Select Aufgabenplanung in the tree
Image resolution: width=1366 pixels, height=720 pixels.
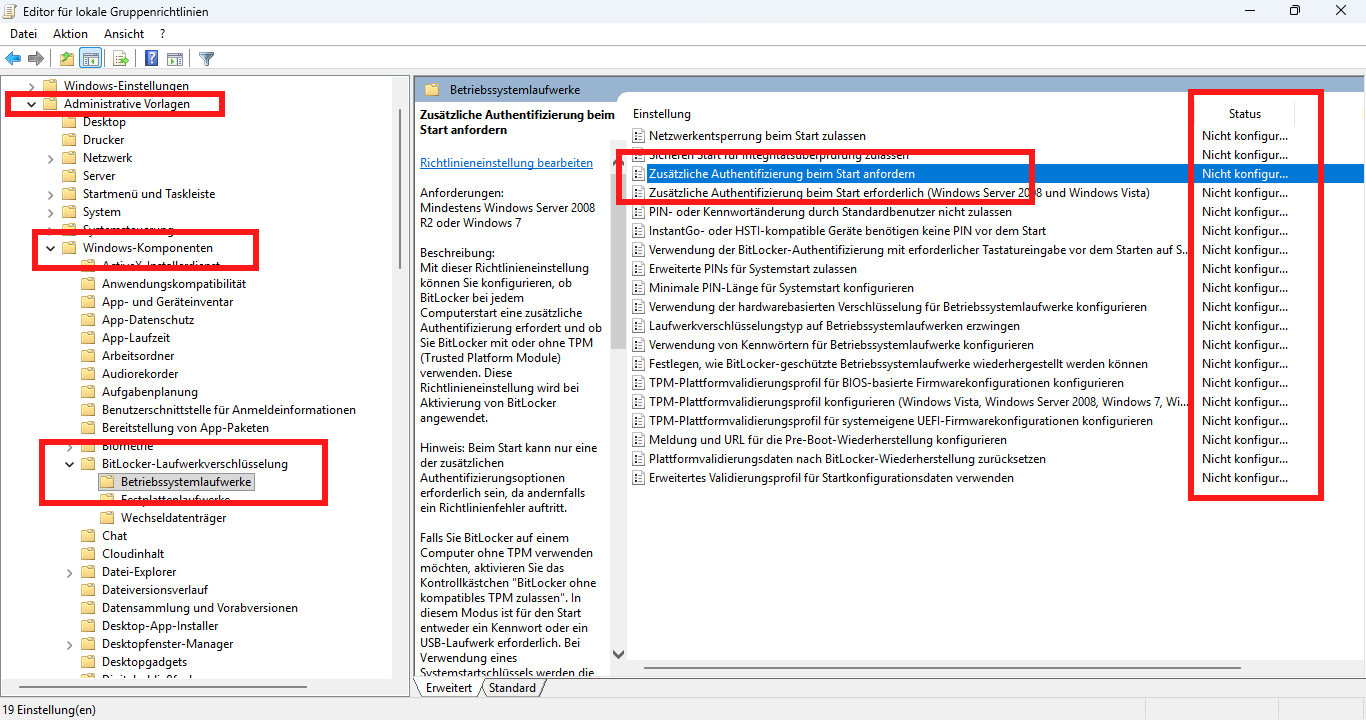[150, 392]
